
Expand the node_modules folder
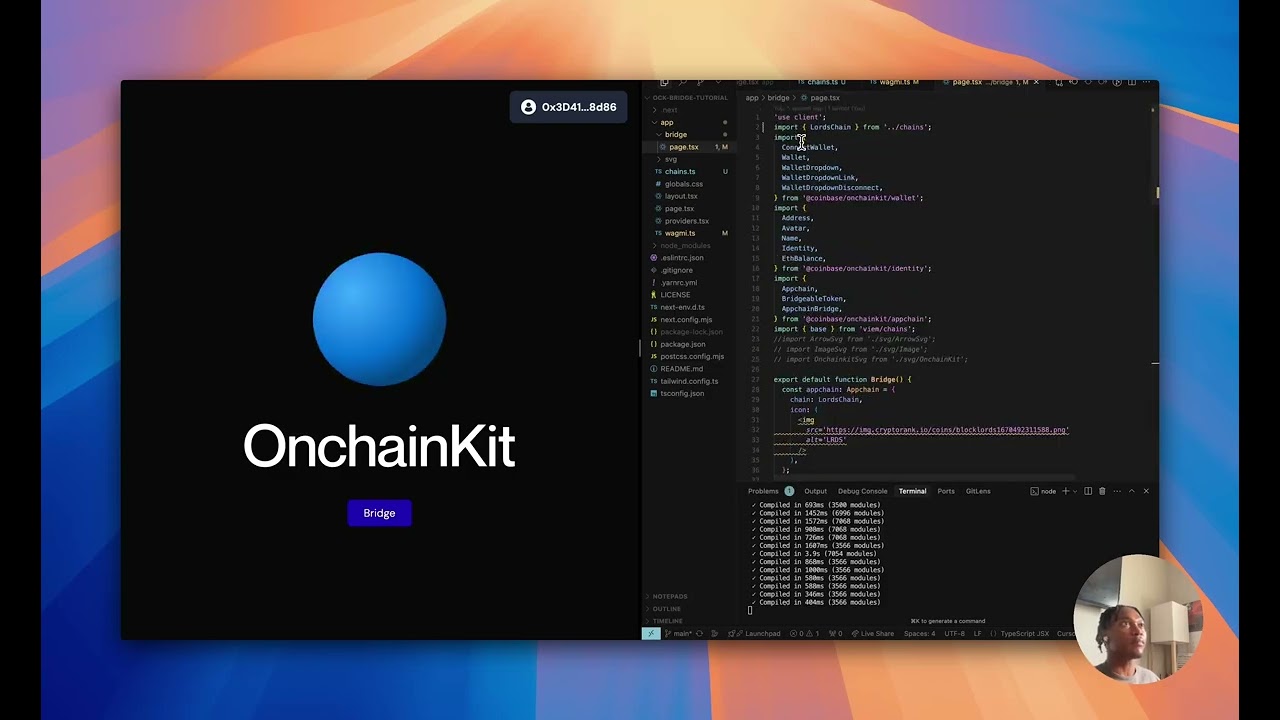coord(685,245)
